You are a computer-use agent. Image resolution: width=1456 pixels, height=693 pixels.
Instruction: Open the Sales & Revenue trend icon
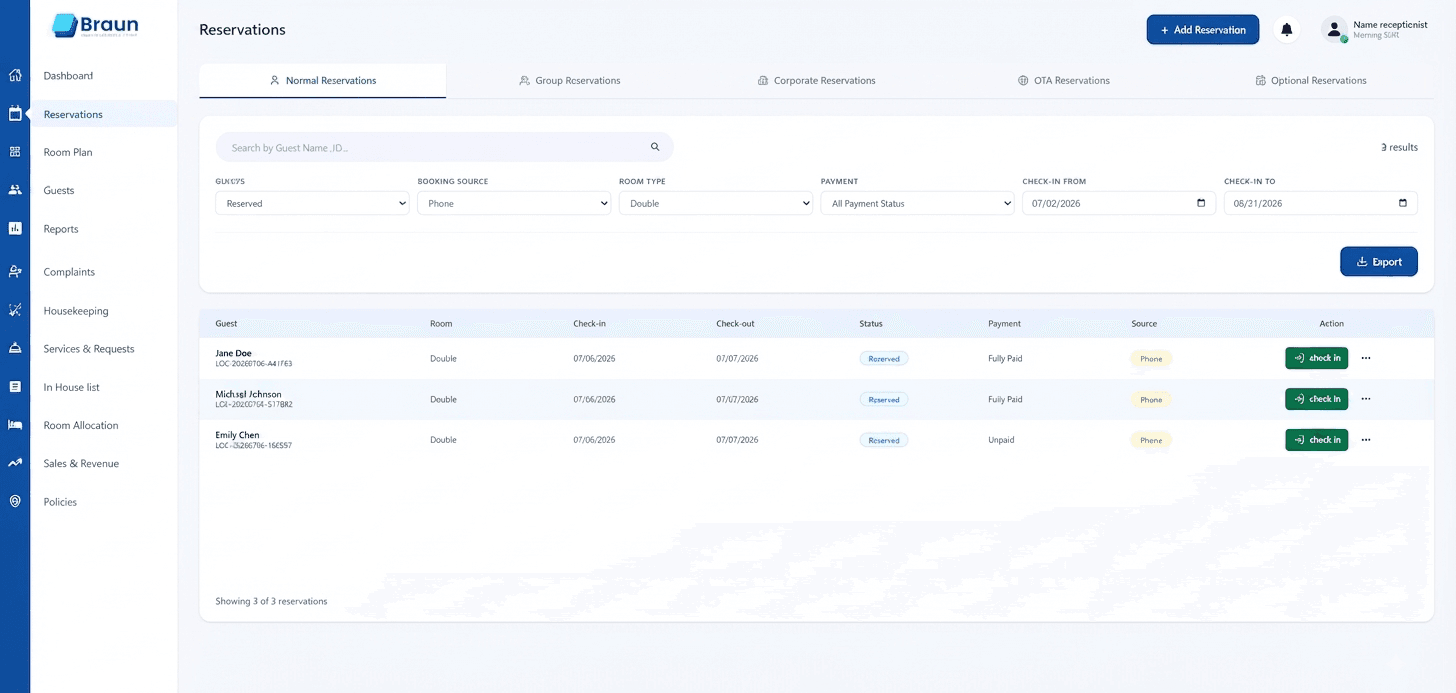click(x=15, y=463)
